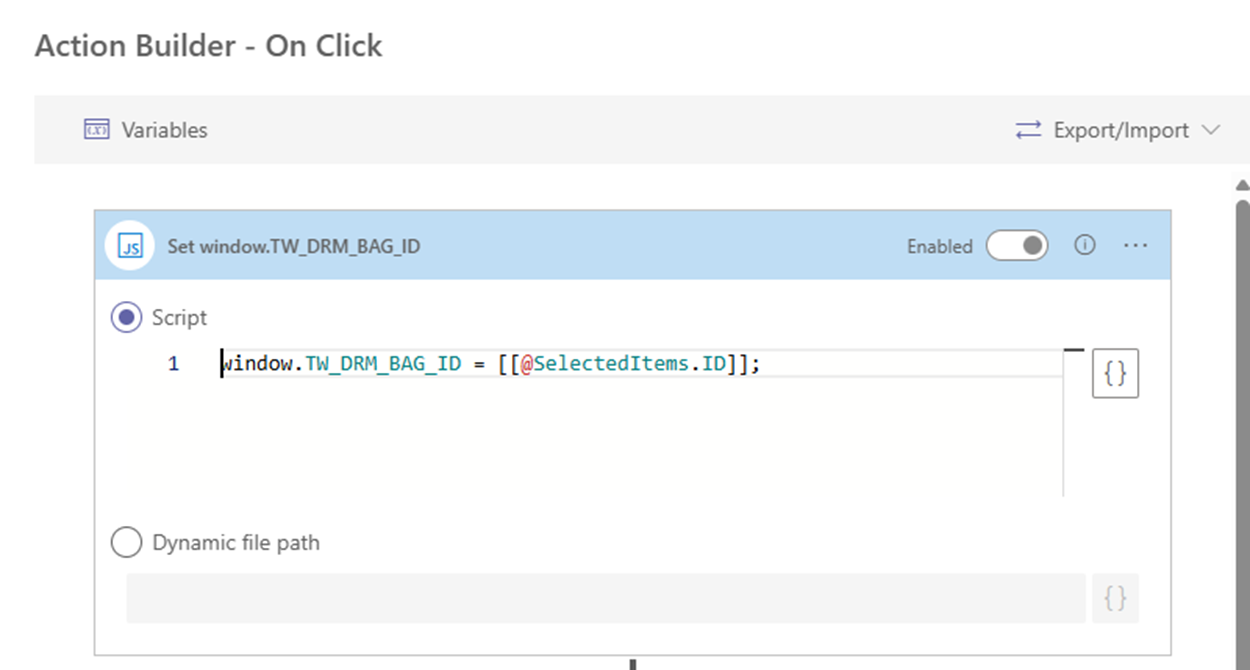Open the action's more options ellipsis
Image resolution: width=1250 pixels, height=670 pixels.
coord(1135,245)
